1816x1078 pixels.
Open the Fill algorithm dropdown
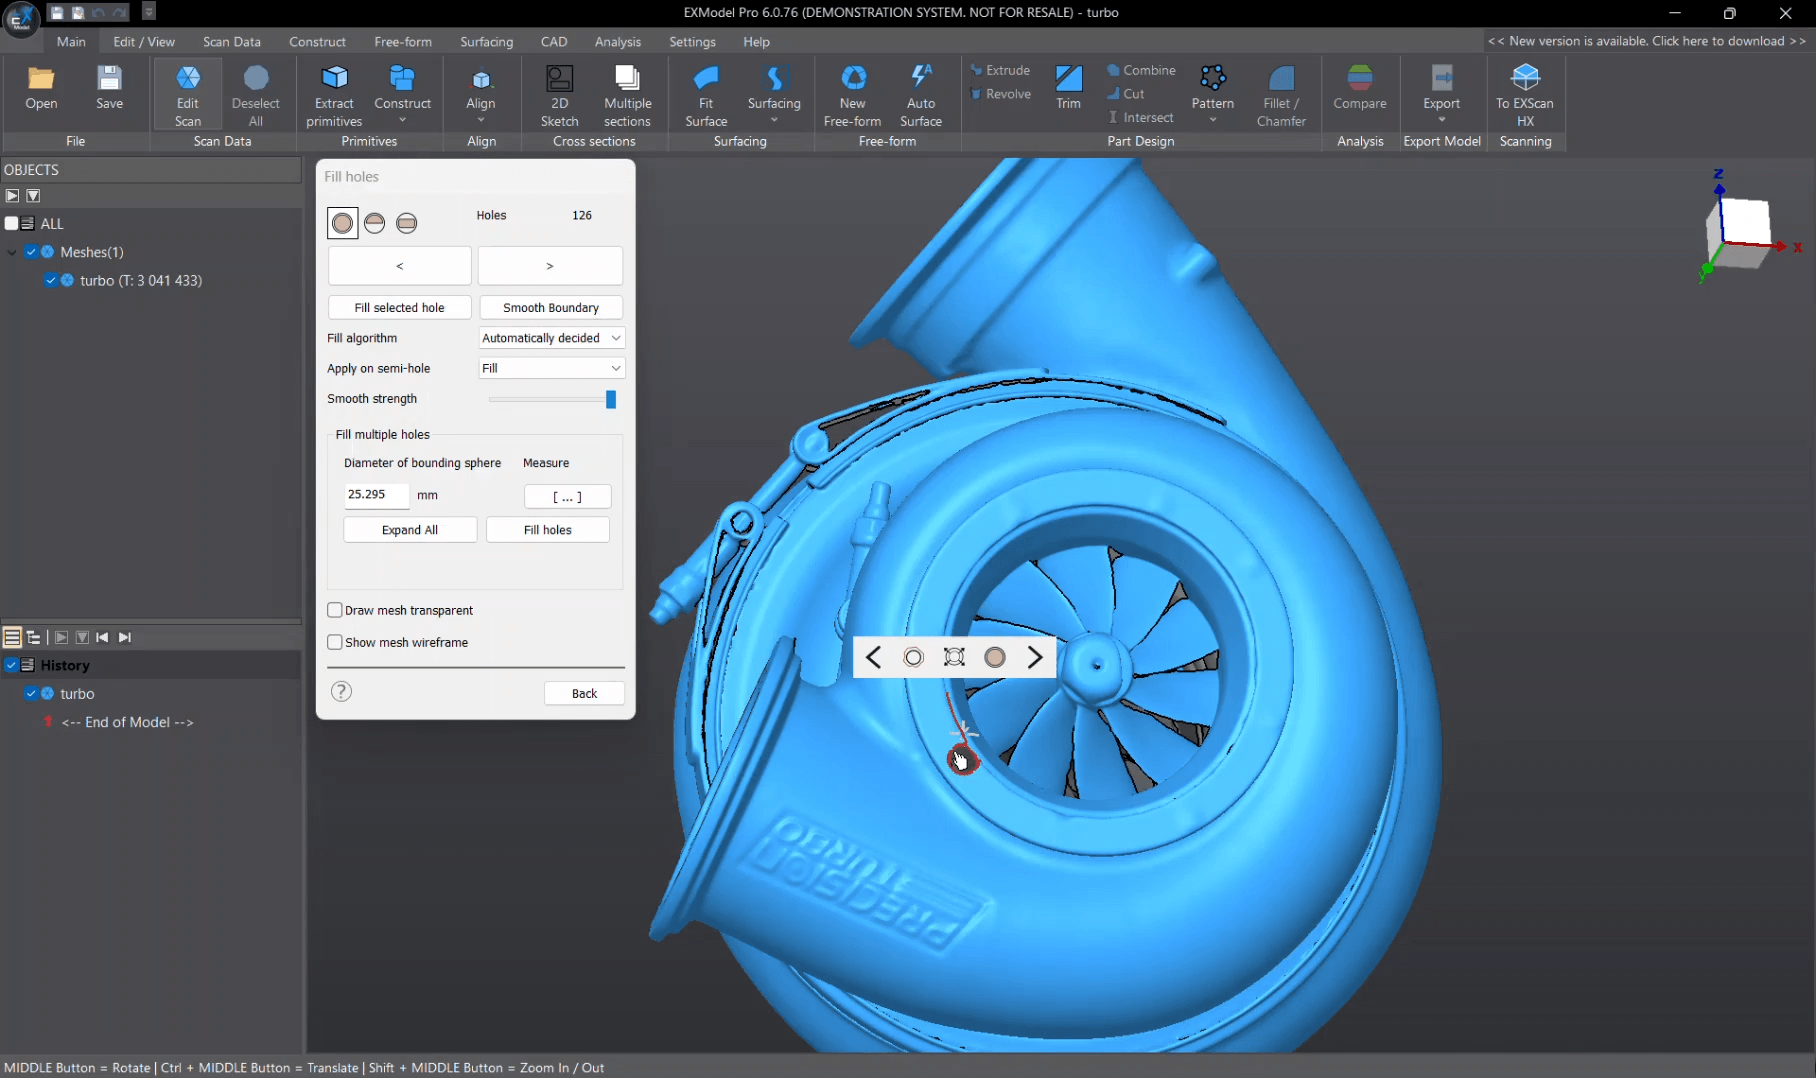(551, 338)
